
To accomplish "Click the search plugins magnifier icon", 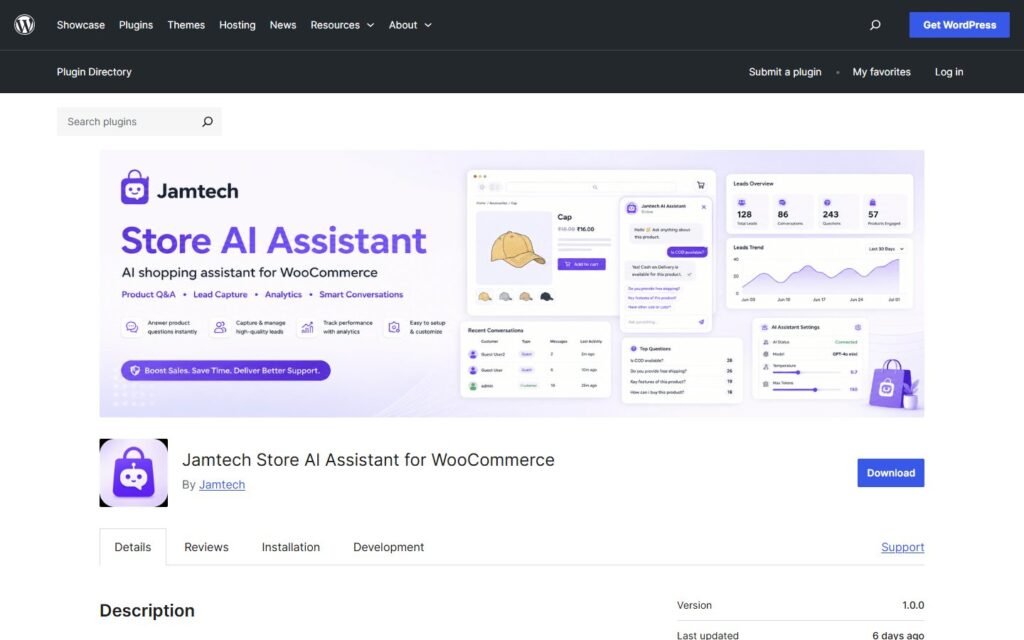I will [207, 121].
